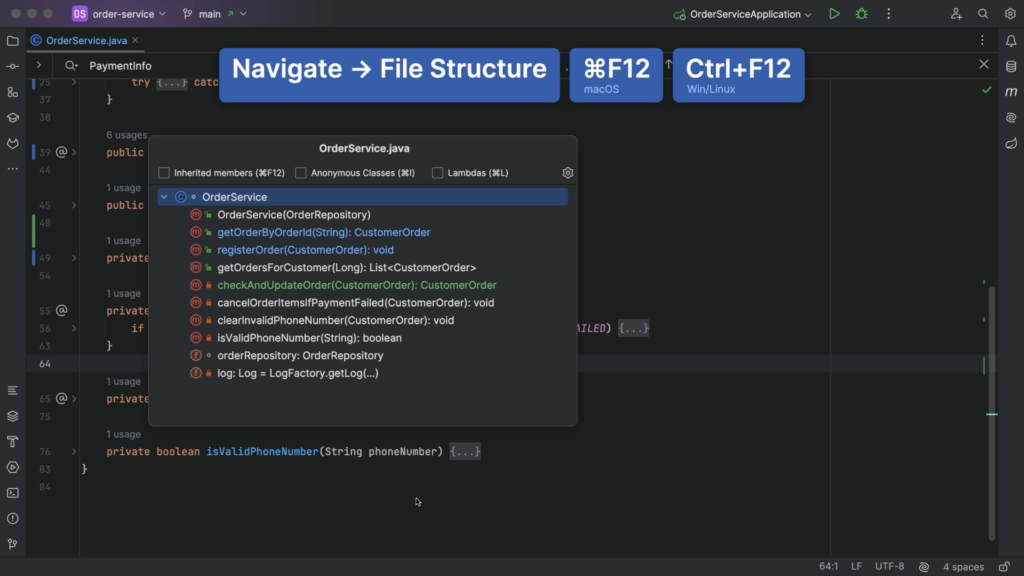Open editor tab options three-dot menu
The height and width of the screenshot is (576, 1024).
(x=982, y=40)
